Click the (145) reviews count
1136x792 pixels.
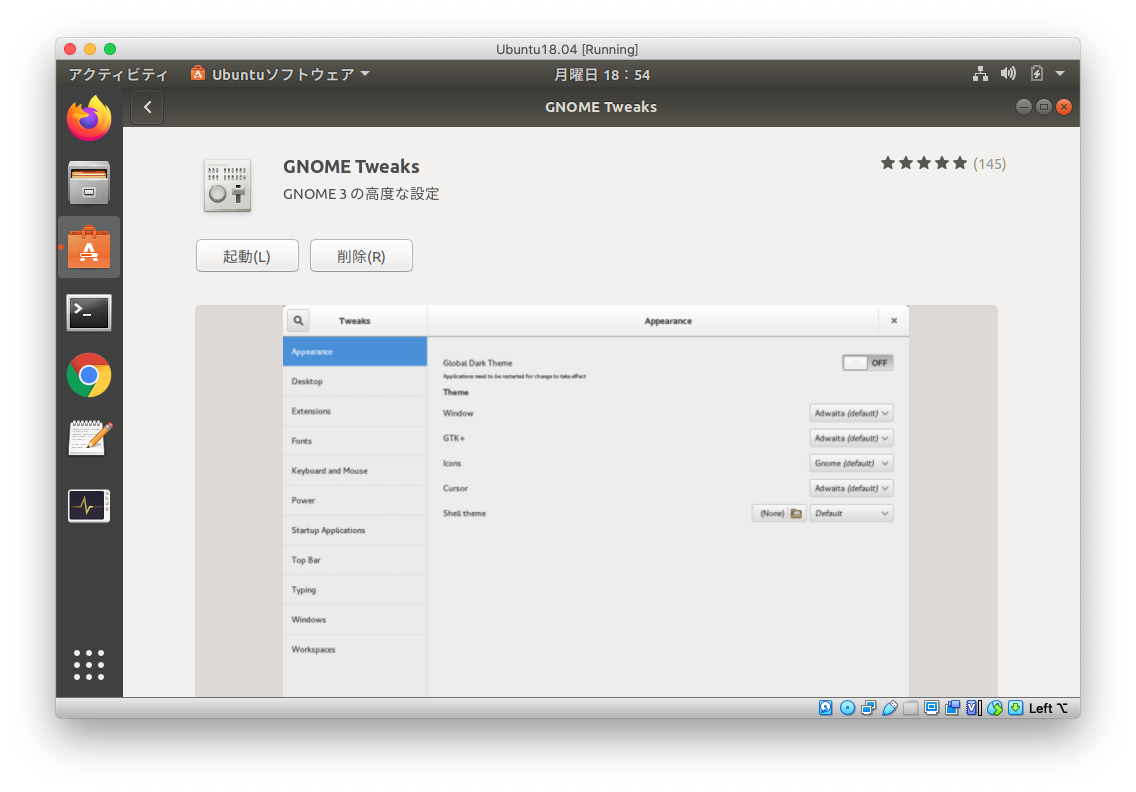[990, 164]
